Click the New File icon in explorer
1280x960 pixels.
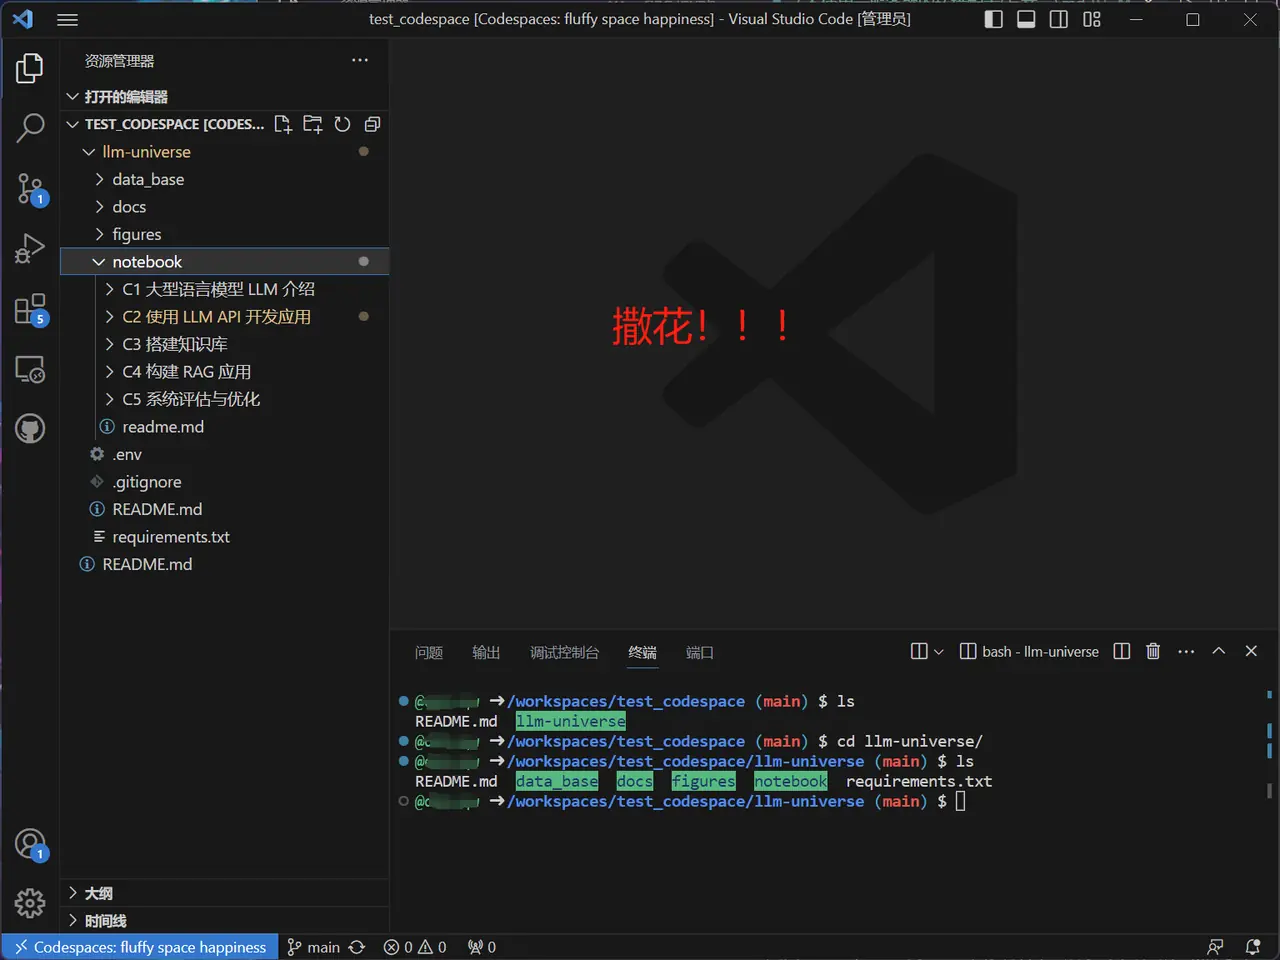pos(283,124)
